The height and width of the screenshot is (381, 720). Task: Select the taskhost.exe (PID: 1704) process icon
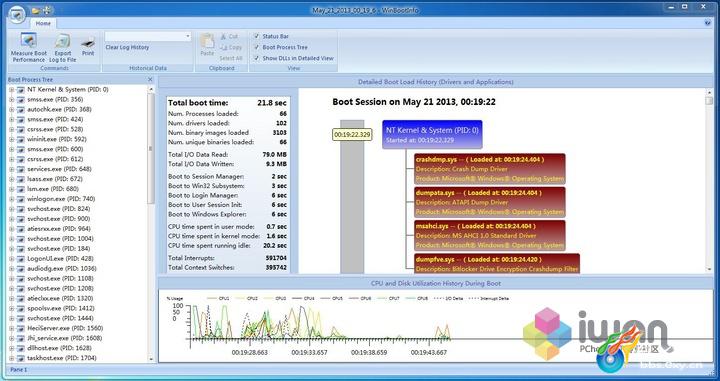[21, 359]
